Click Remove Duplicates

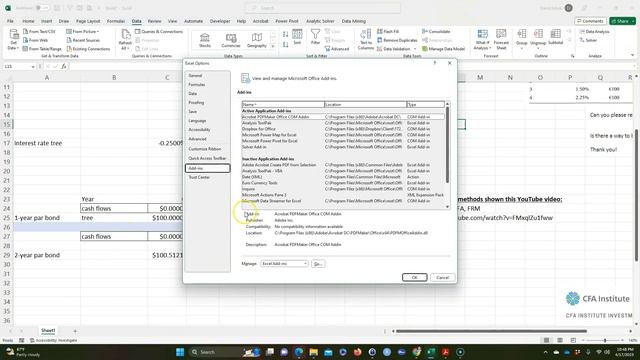pyautogui.click(x=397, y=40)
